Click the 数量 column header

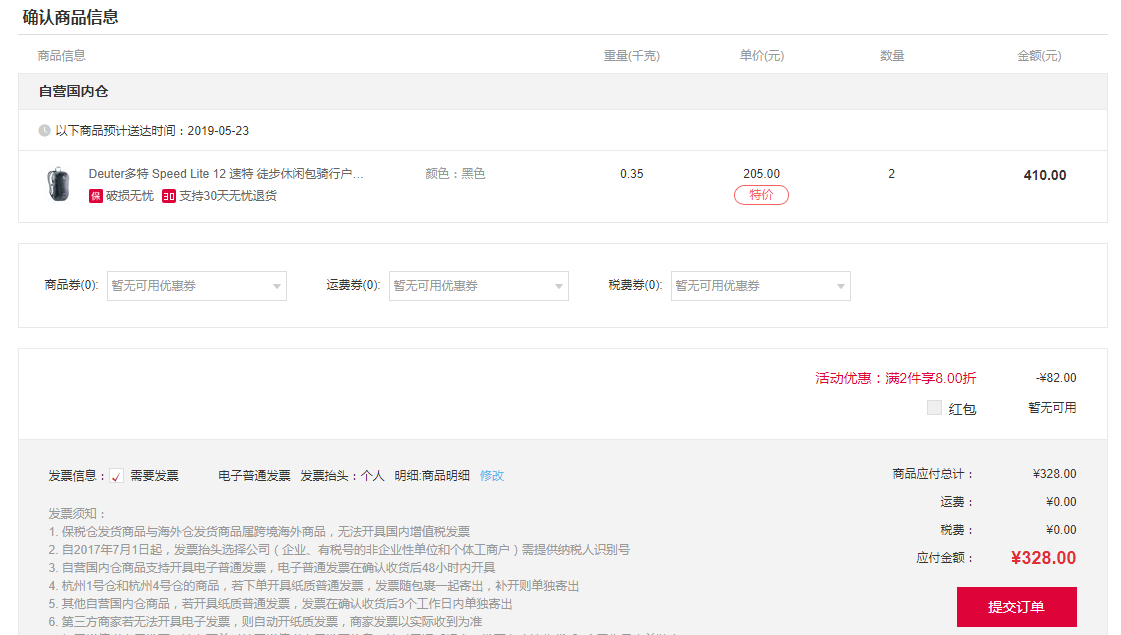click(x=892, y=56)
